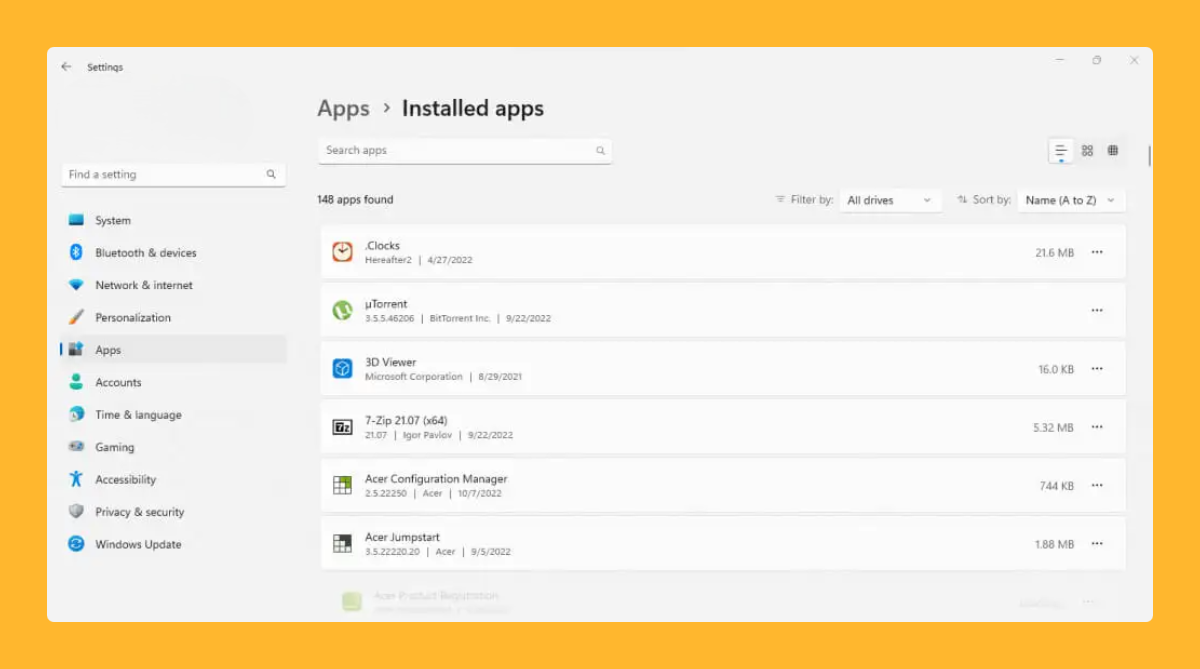
Task: Click the Acer Configuration Manager icon
Action: tap(343, 485)
